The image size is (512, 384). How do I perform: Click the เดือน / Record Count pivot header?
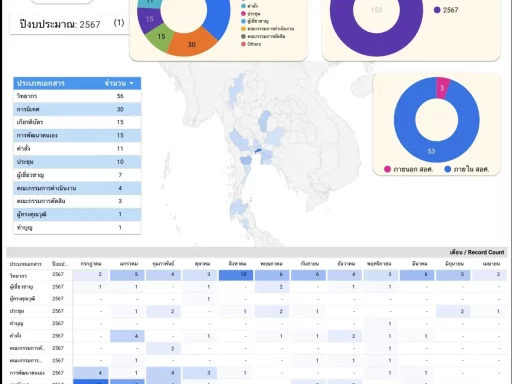[x=477, y=252]
